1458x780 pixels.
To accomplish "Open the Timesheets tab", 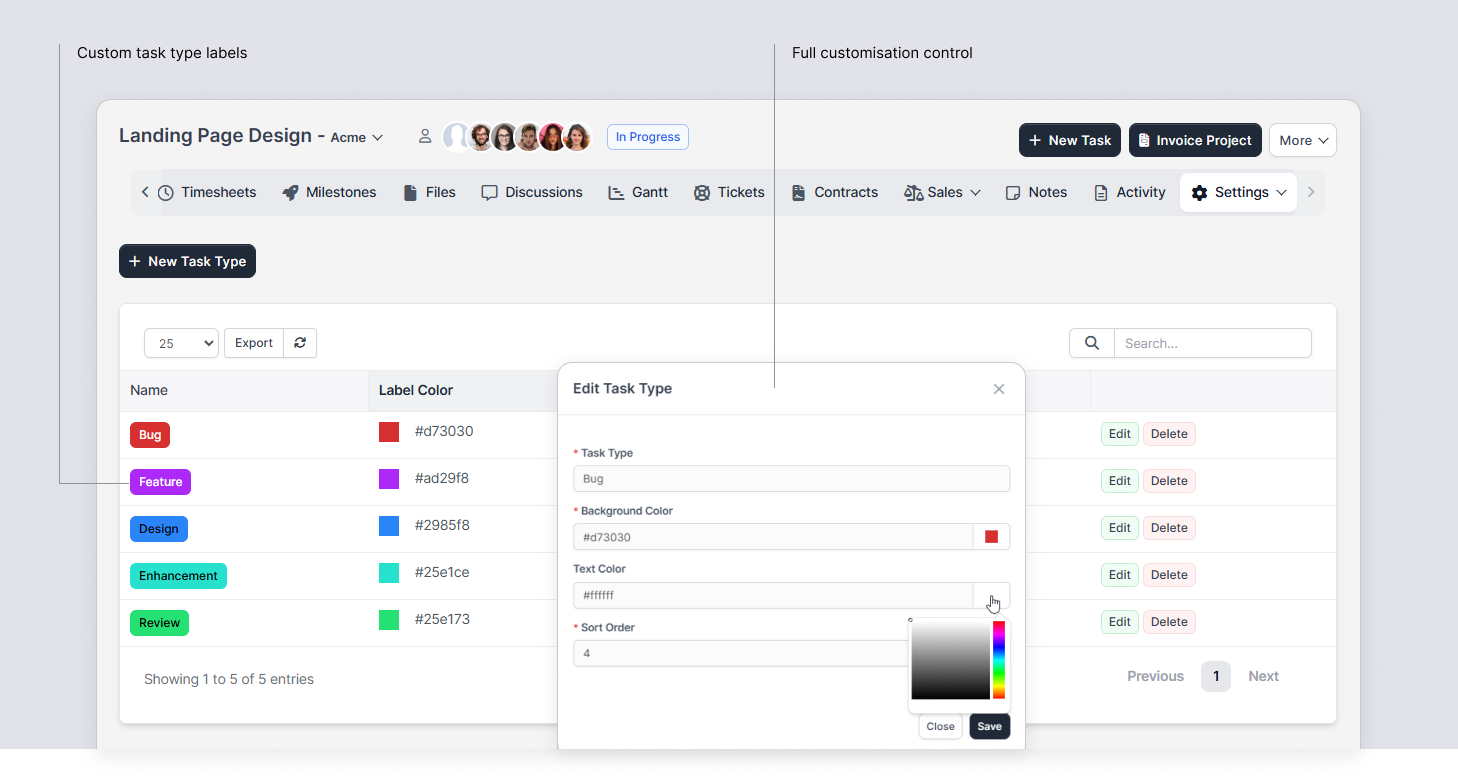I will pyautogui.click(x=207, y=192).
